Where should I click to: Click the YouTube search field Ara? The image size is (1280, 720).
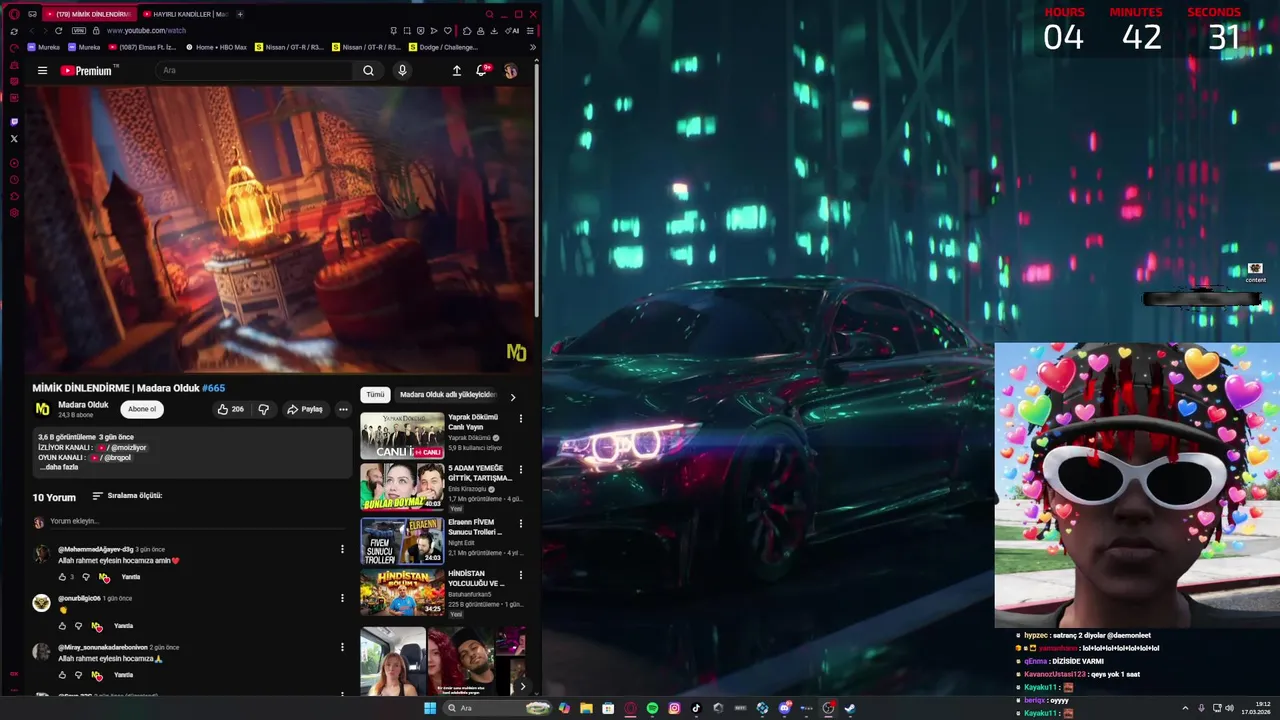pyautogui.click(x=255, y=71)
